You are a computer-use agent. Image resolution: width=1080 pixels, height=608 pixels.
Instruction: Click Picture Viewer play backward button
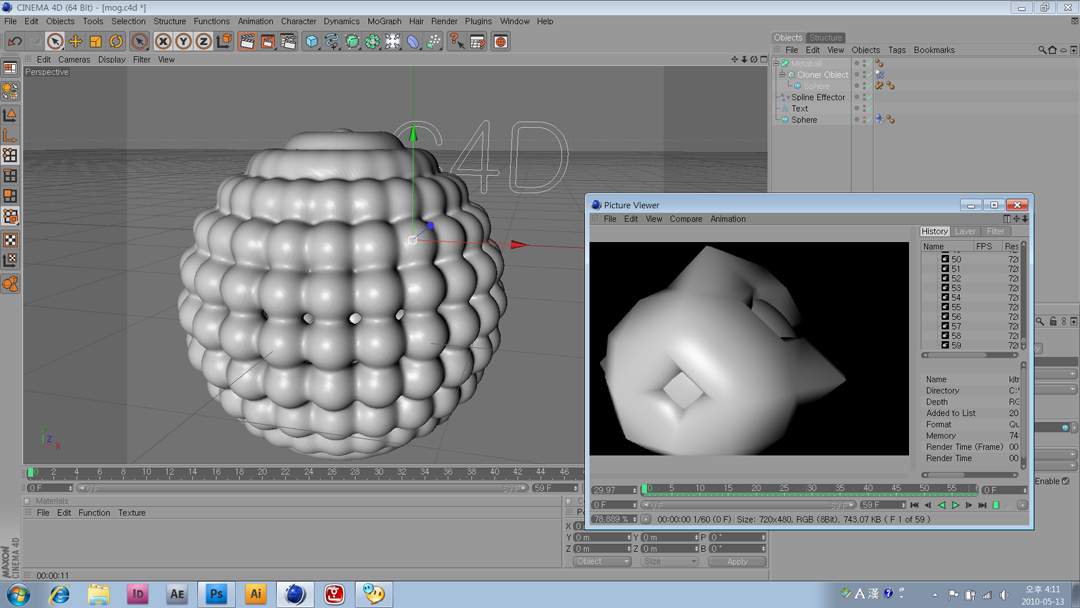click(942, 505)
